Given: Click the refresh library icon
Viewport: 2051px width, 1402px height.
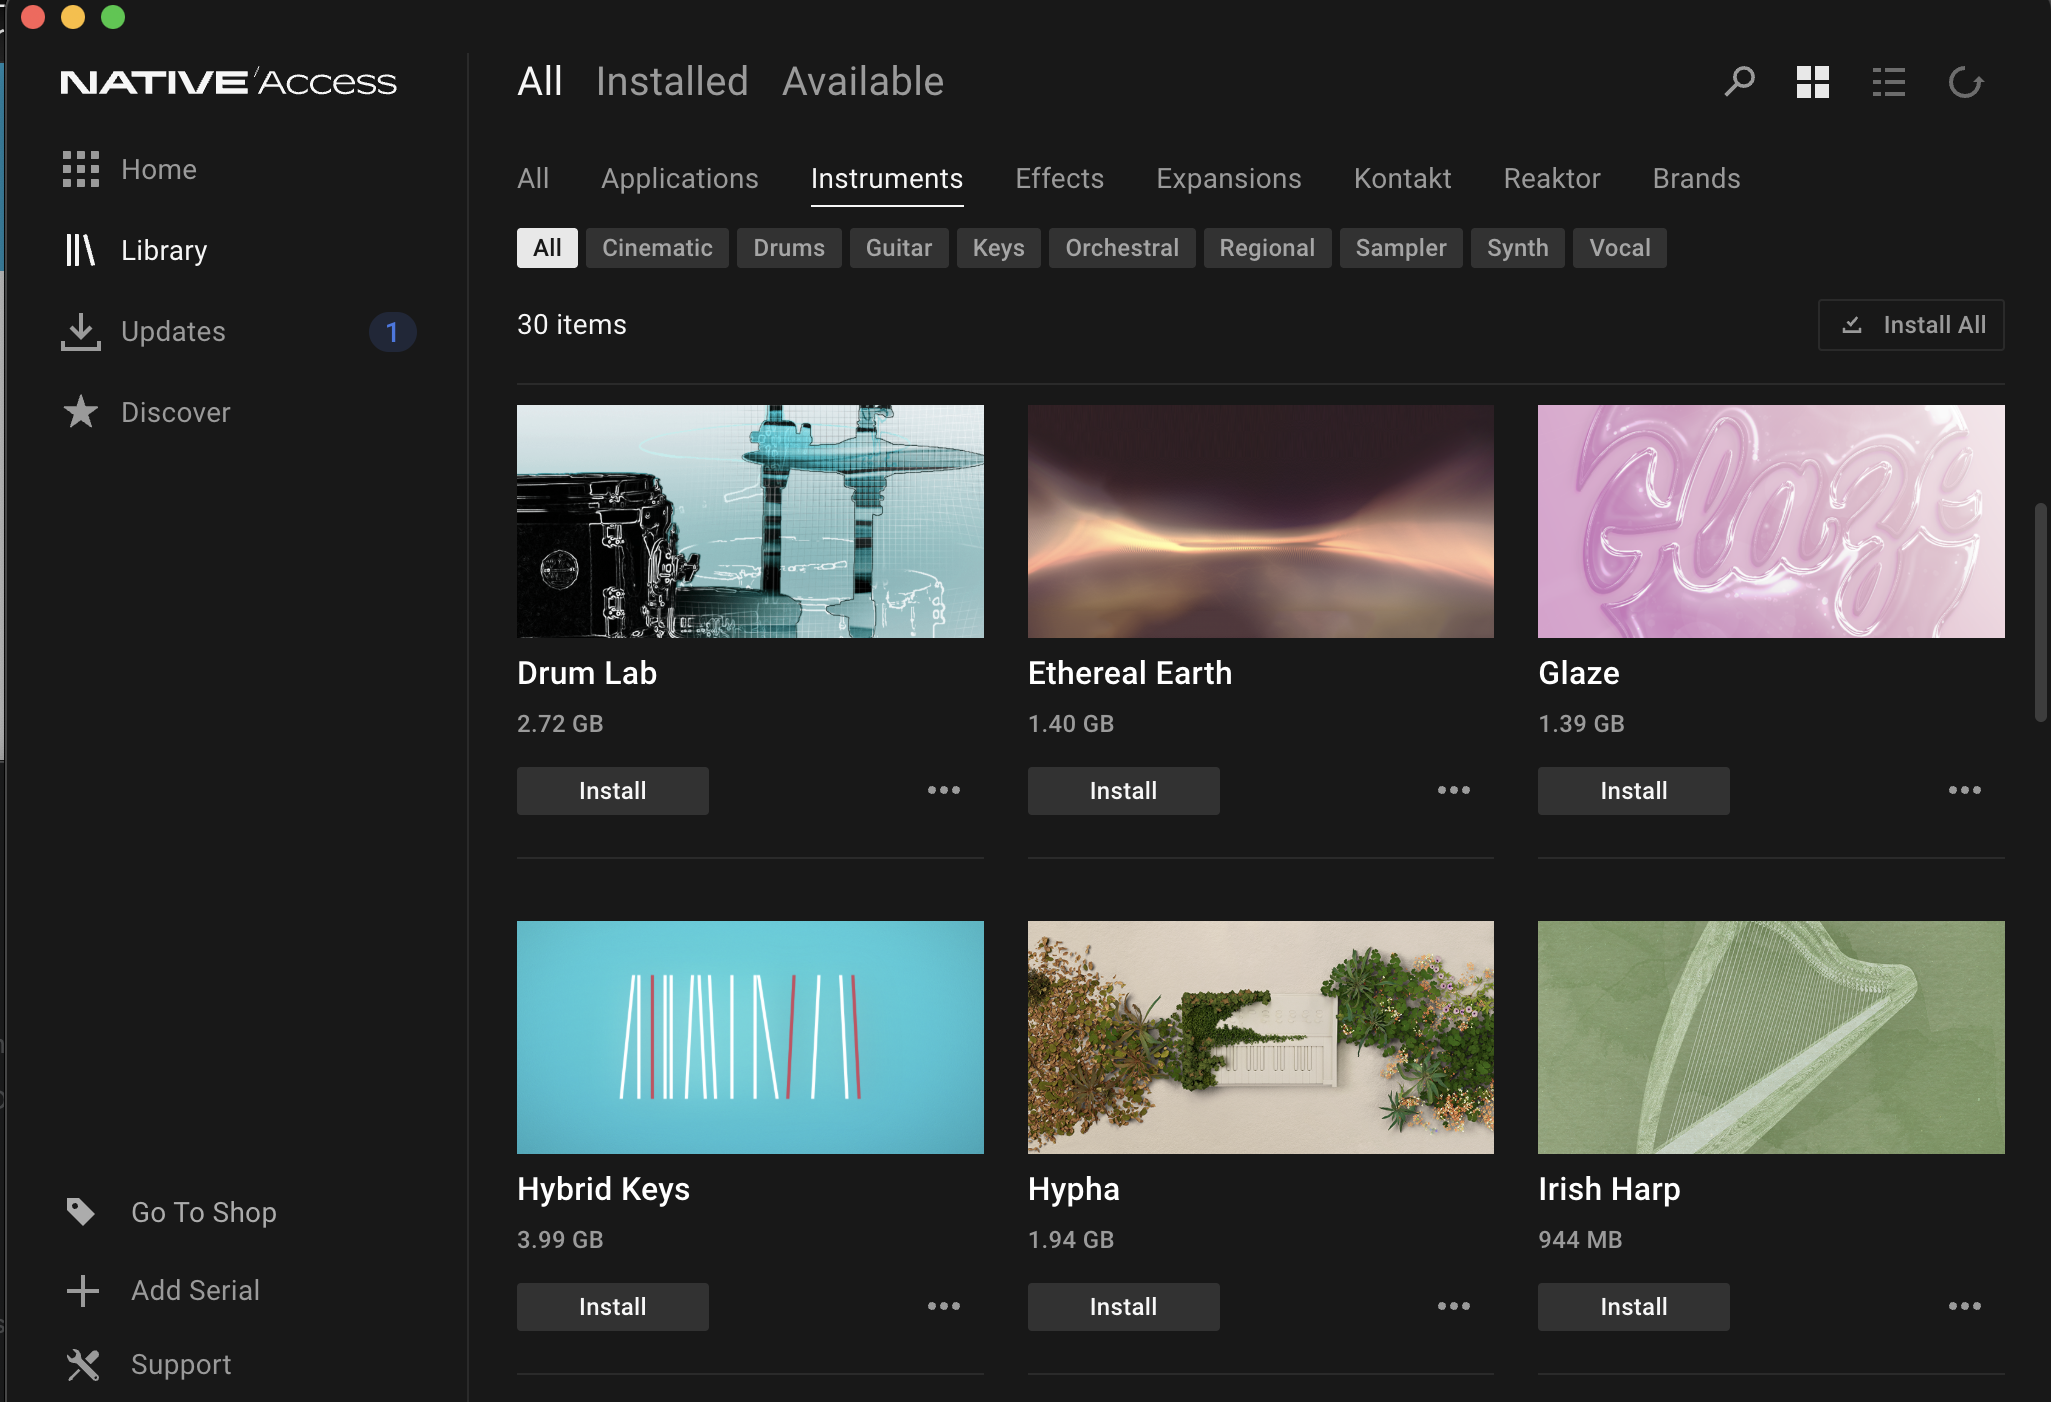Looking at the screenshot, I should coord(1965,82).
